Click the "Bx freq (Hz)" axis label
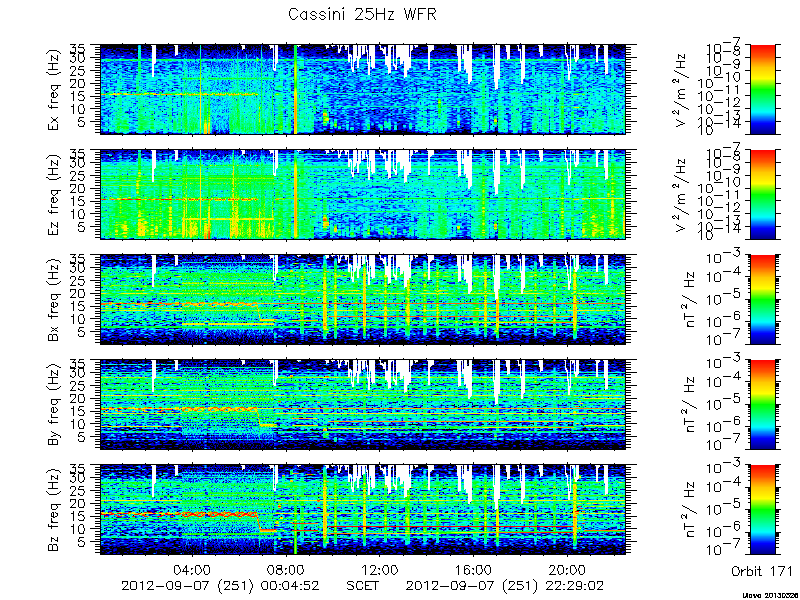800x600 pixels. (54, 300)
